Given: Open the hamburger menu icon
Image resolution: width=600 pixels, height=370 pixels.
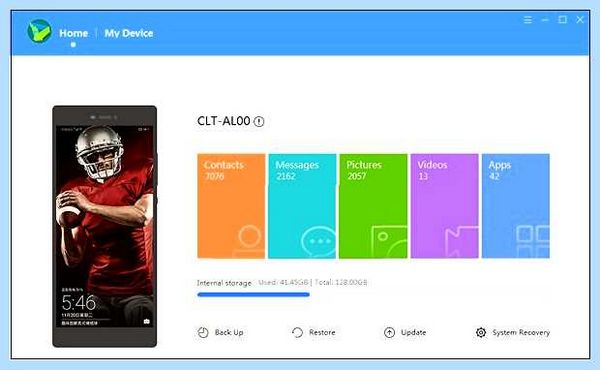Looking at the screenshot, I should pos(528,20).
